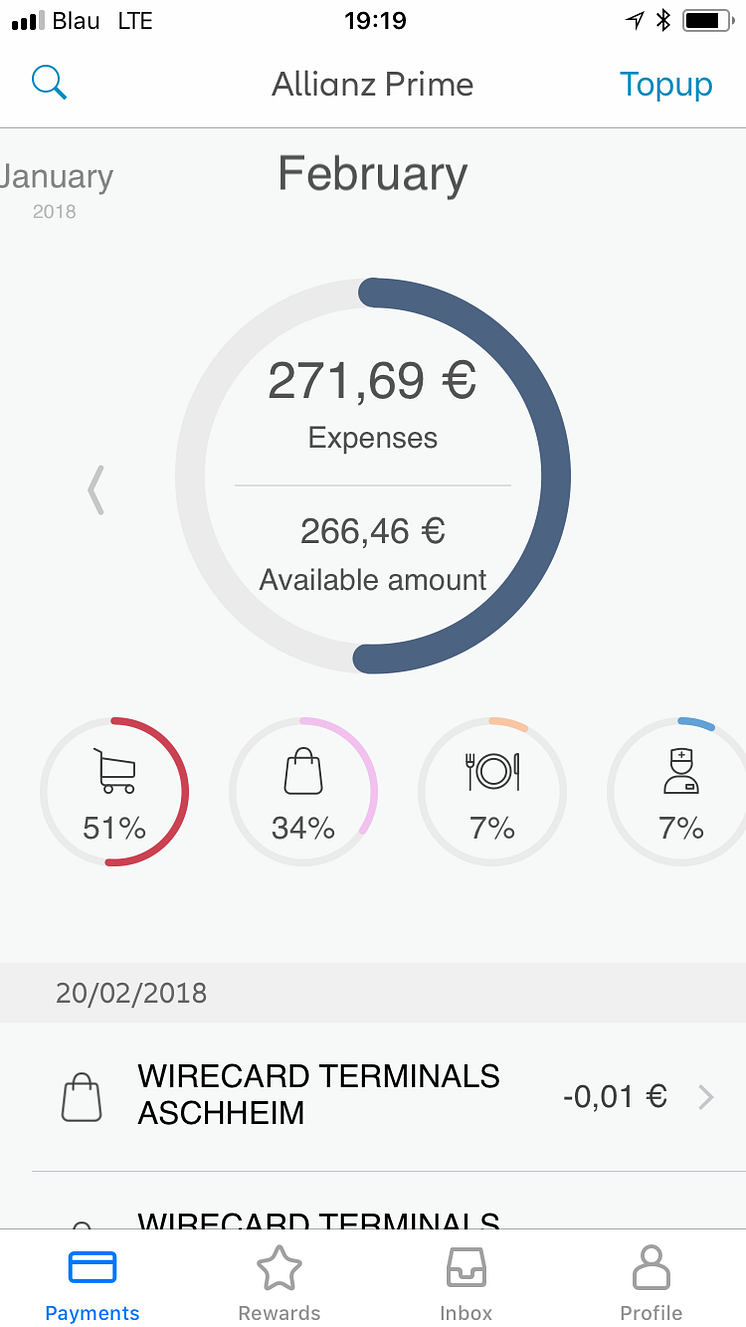Go to previous month with left chevron
Viewport: 746px width, 1327px height.
96,490
